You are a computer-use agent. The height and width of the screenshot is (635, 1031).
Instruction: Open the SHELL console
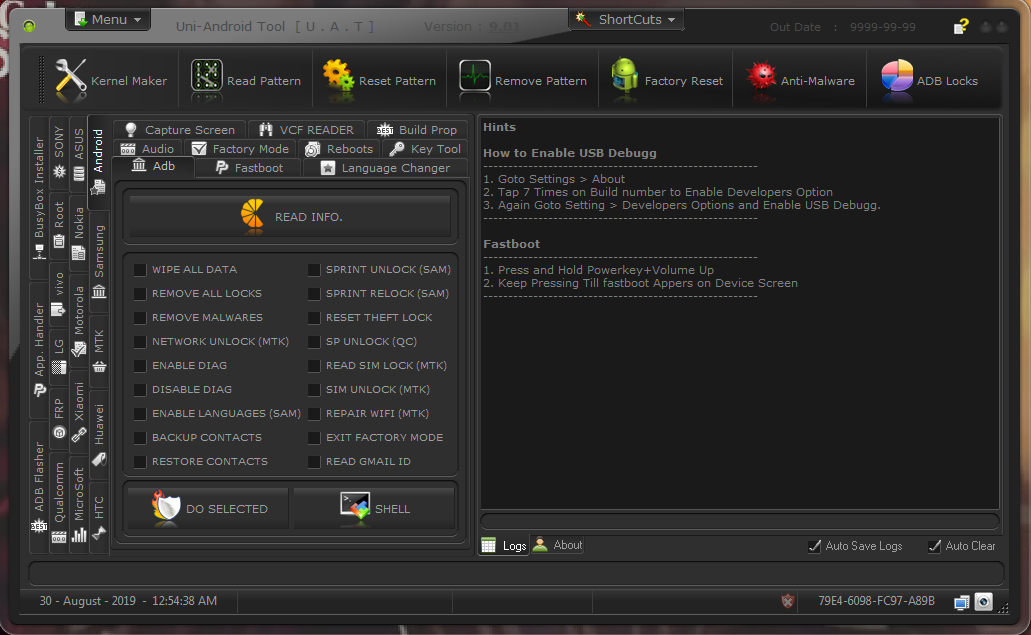click(x=374, y=508)
